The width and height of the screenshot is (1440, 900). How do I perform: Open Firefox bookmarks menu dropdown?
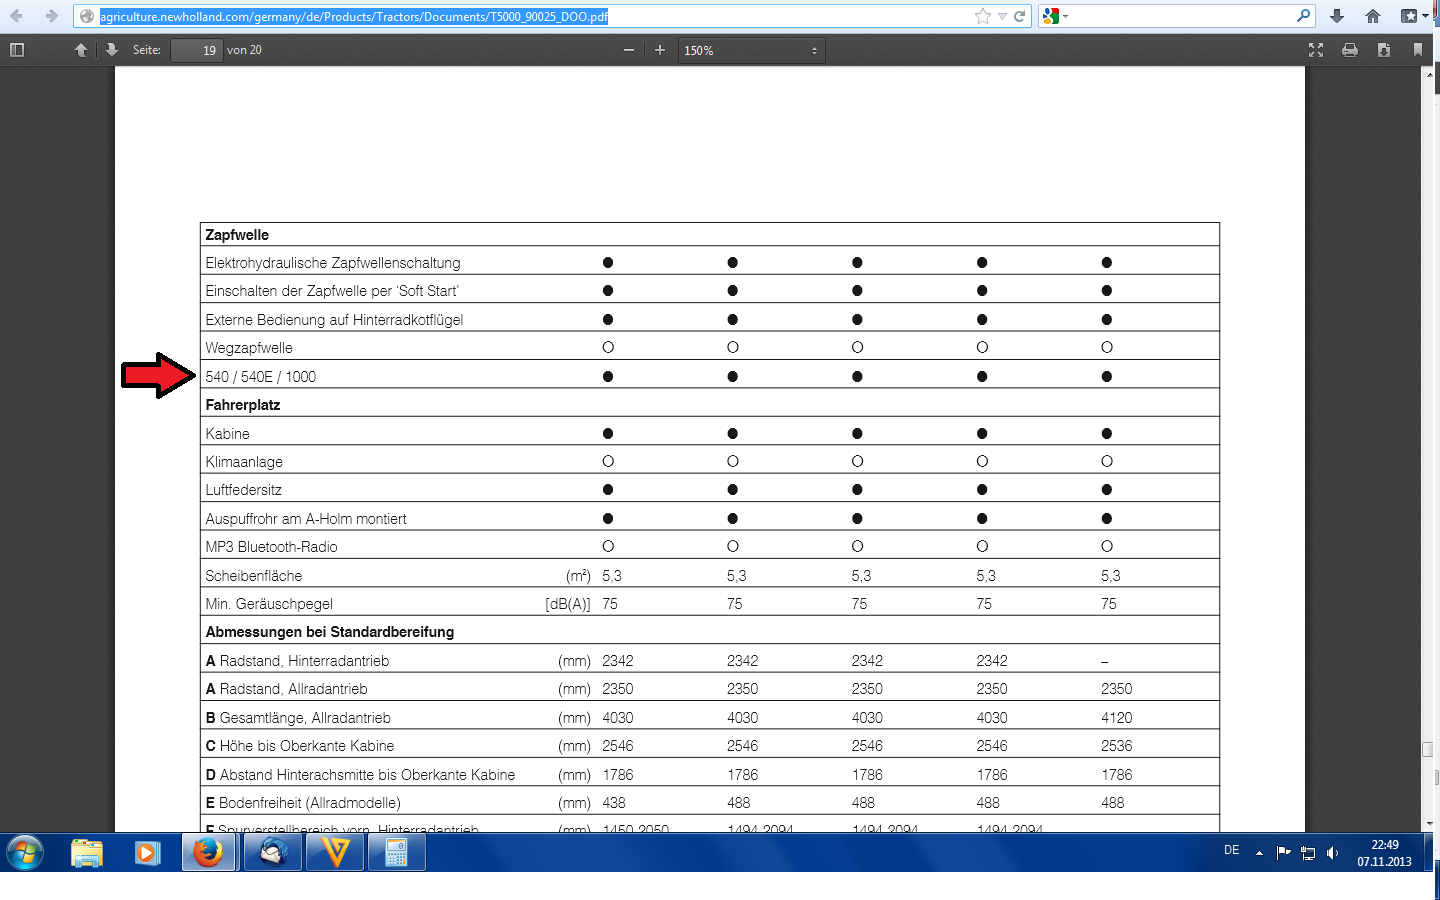tap(1414, 16)
